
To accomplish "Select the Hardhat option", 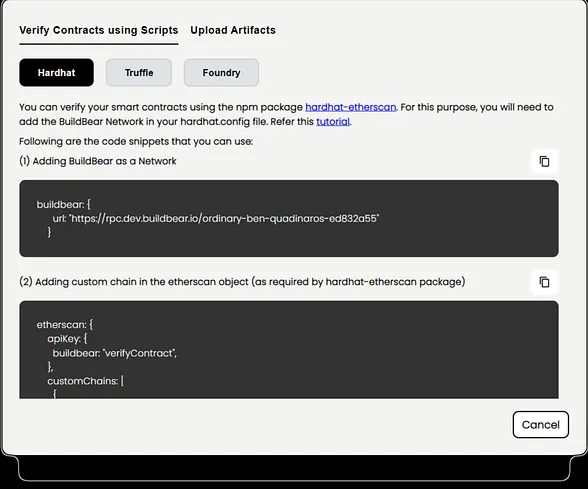I will [x=57, y=72].
